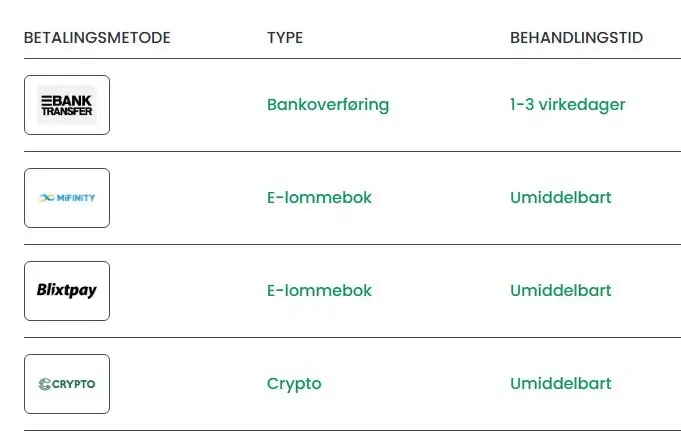
Task: Click the MIFINITY wordmark text
Action: click(76, 198)
